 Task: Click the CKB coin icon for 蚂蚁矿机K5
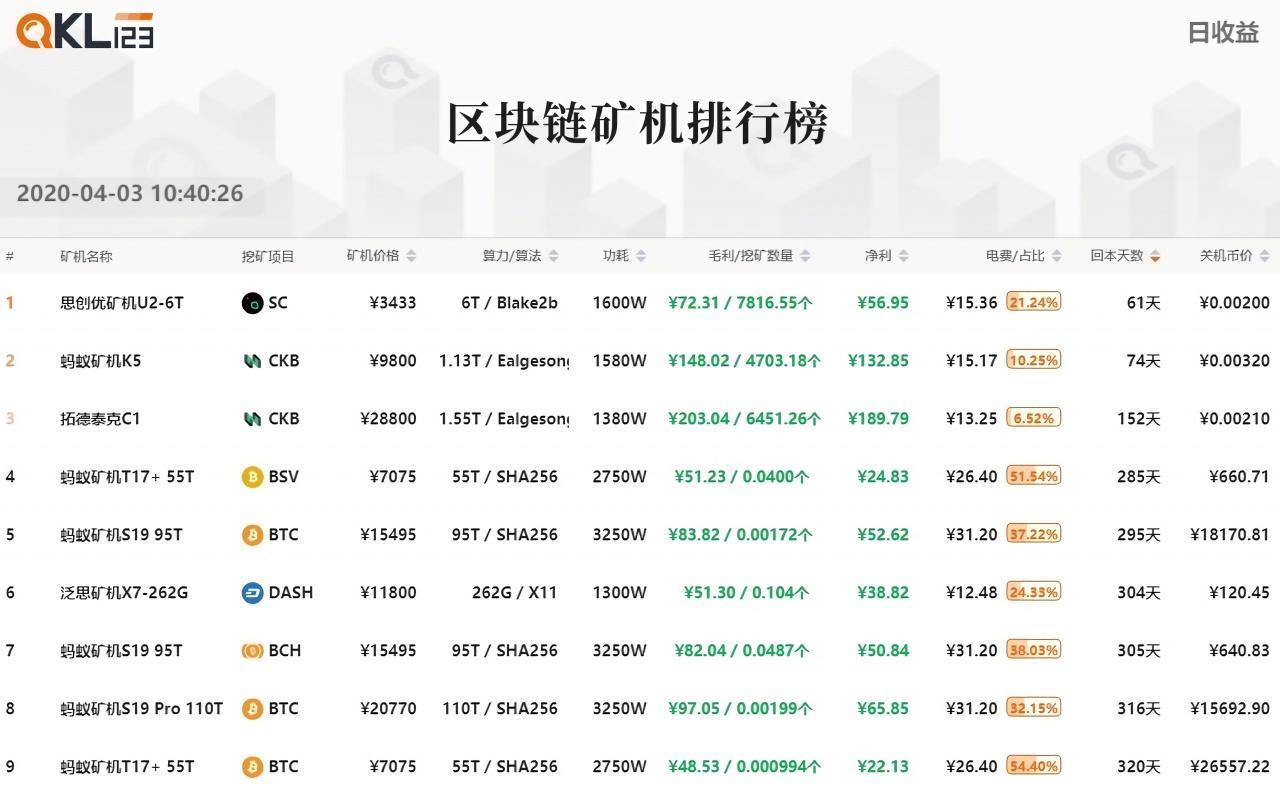point(252,361)
